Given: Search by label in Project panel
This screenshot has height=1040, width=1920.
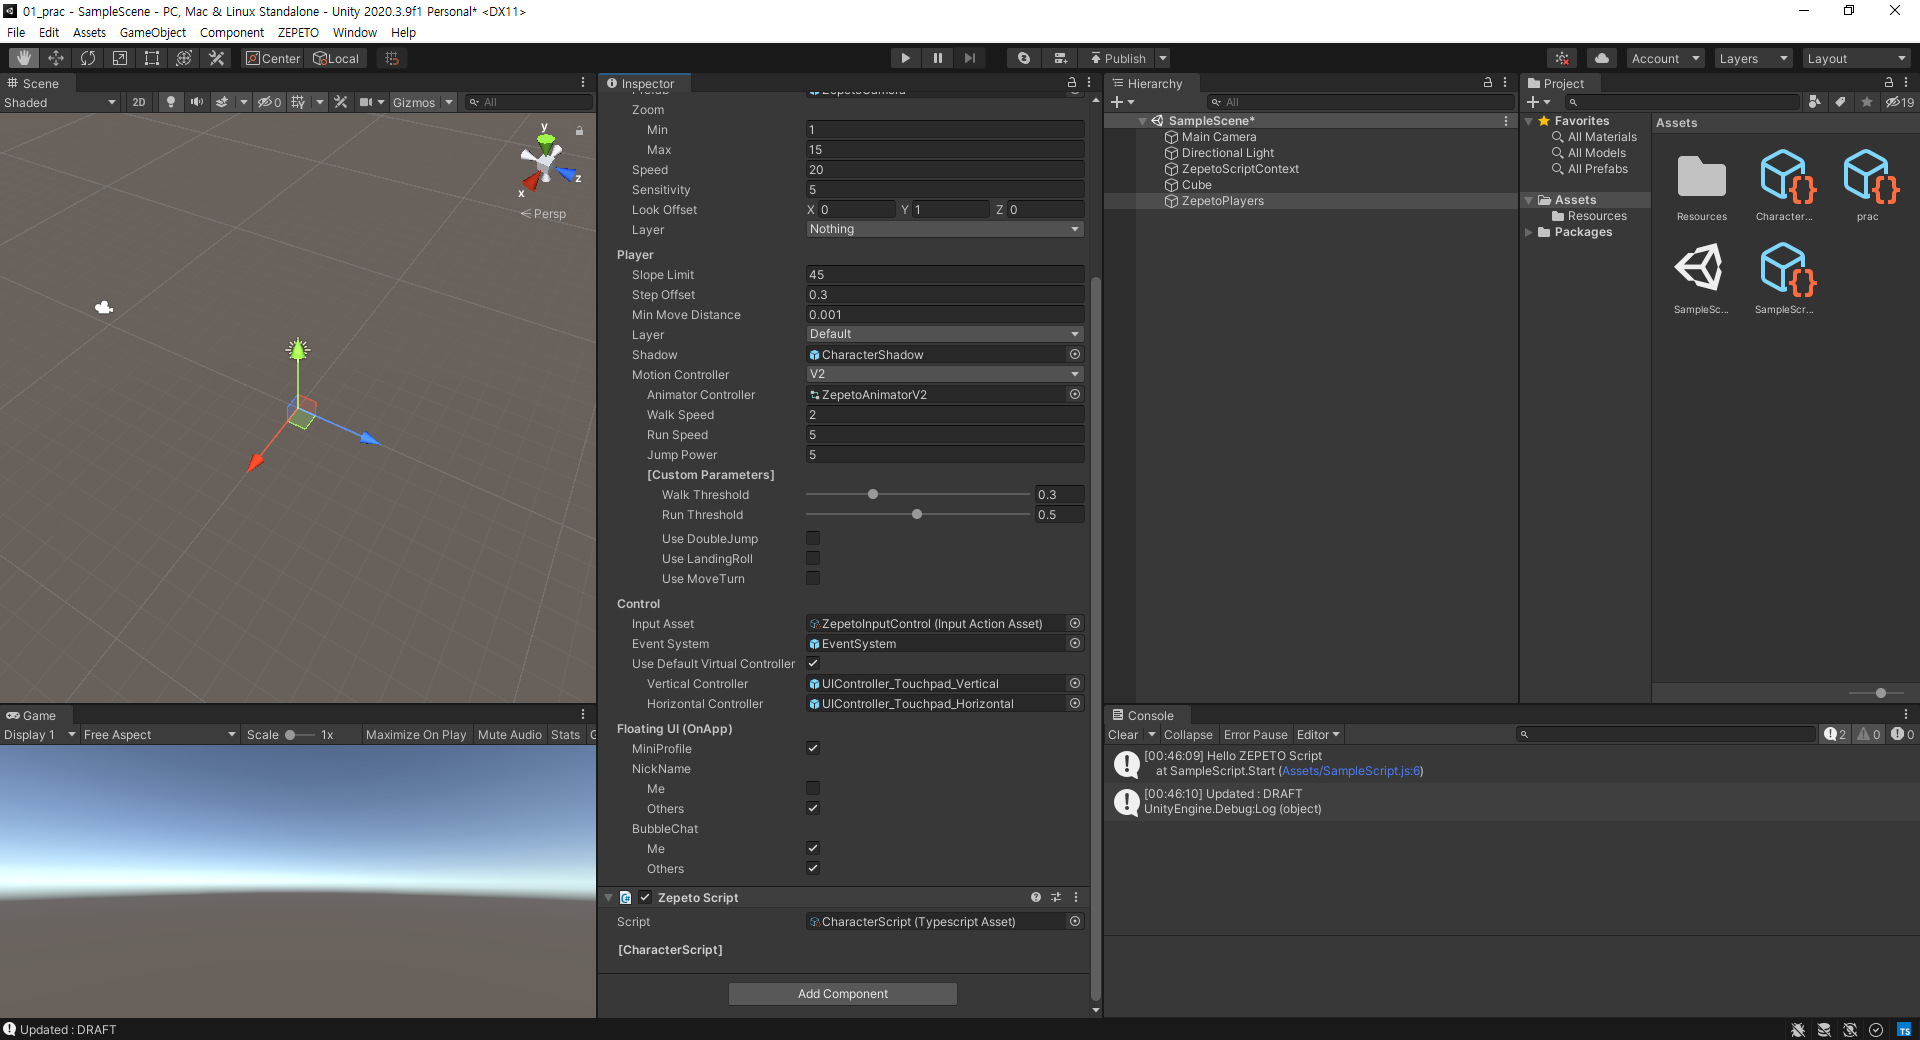Looking at the screenshot, I should [1840, 102].
